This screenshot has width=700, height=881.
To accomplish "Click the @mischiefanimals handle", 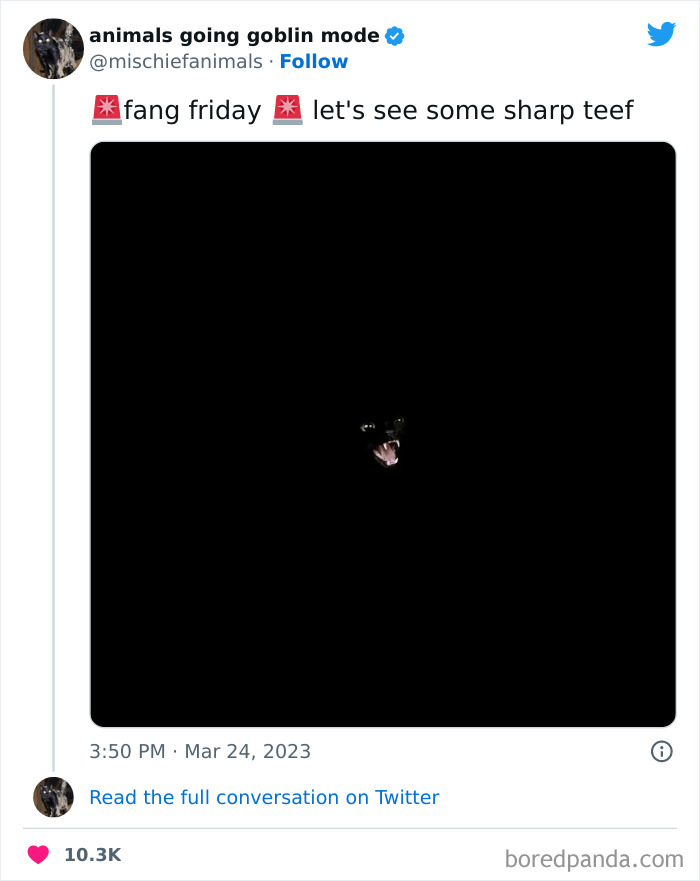I will [176, 62].
